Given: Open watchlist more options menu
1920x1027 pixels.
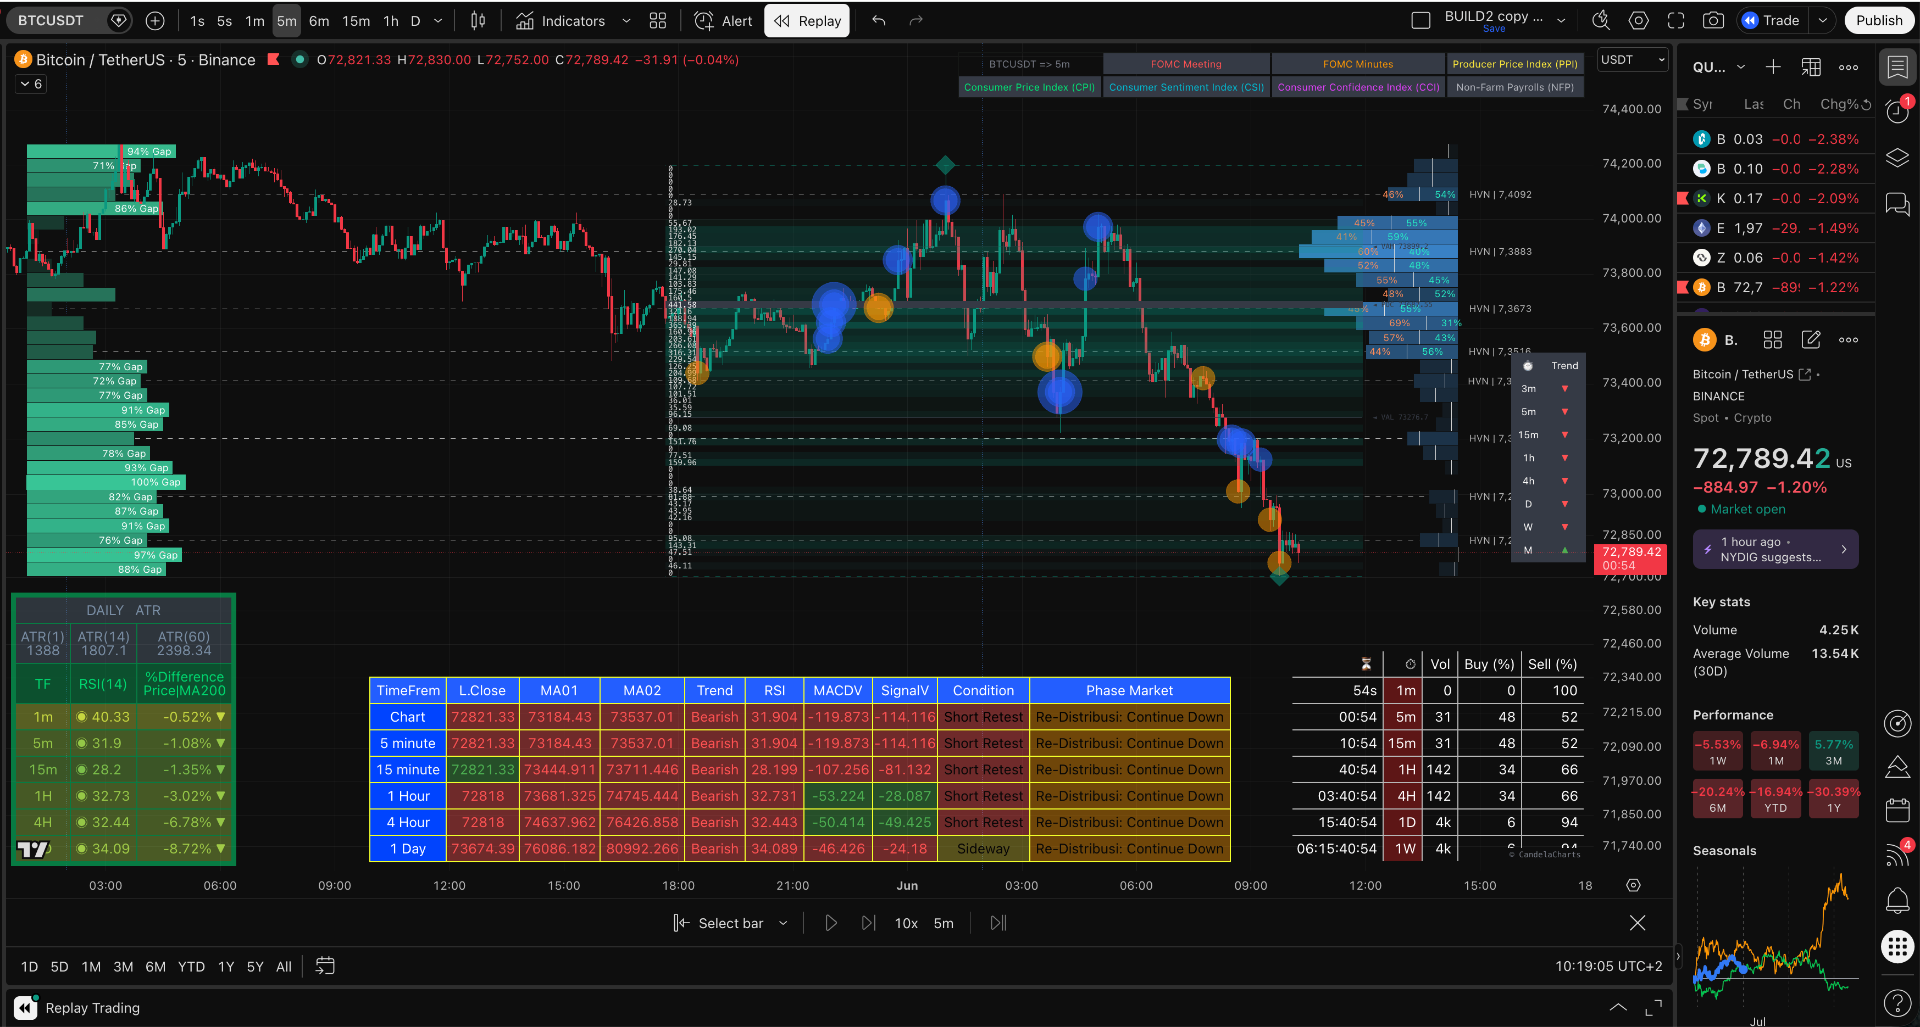Looking at the screenshot, I should (1848, 67).
